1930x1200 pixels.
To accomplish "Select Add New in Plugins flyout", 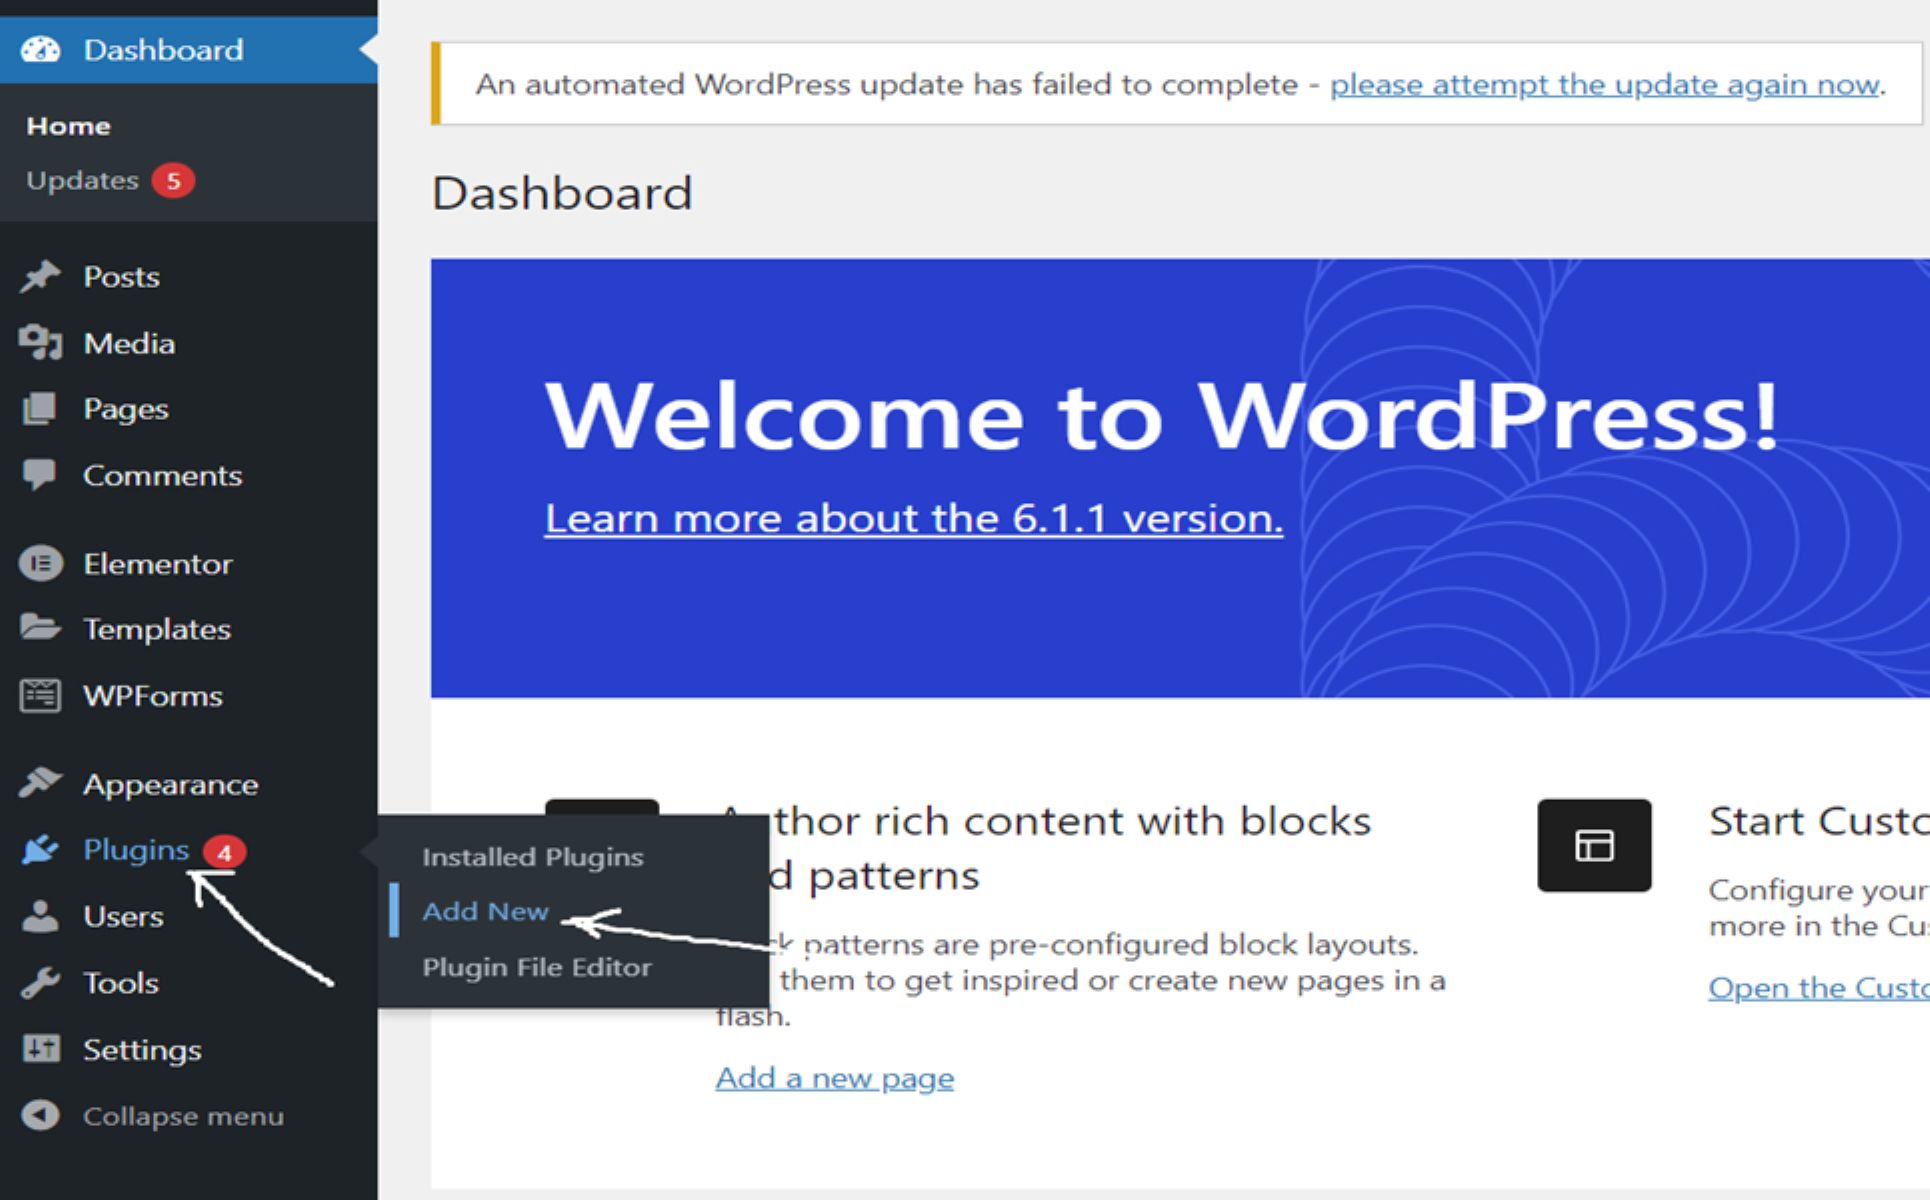I will click(485, 911).
